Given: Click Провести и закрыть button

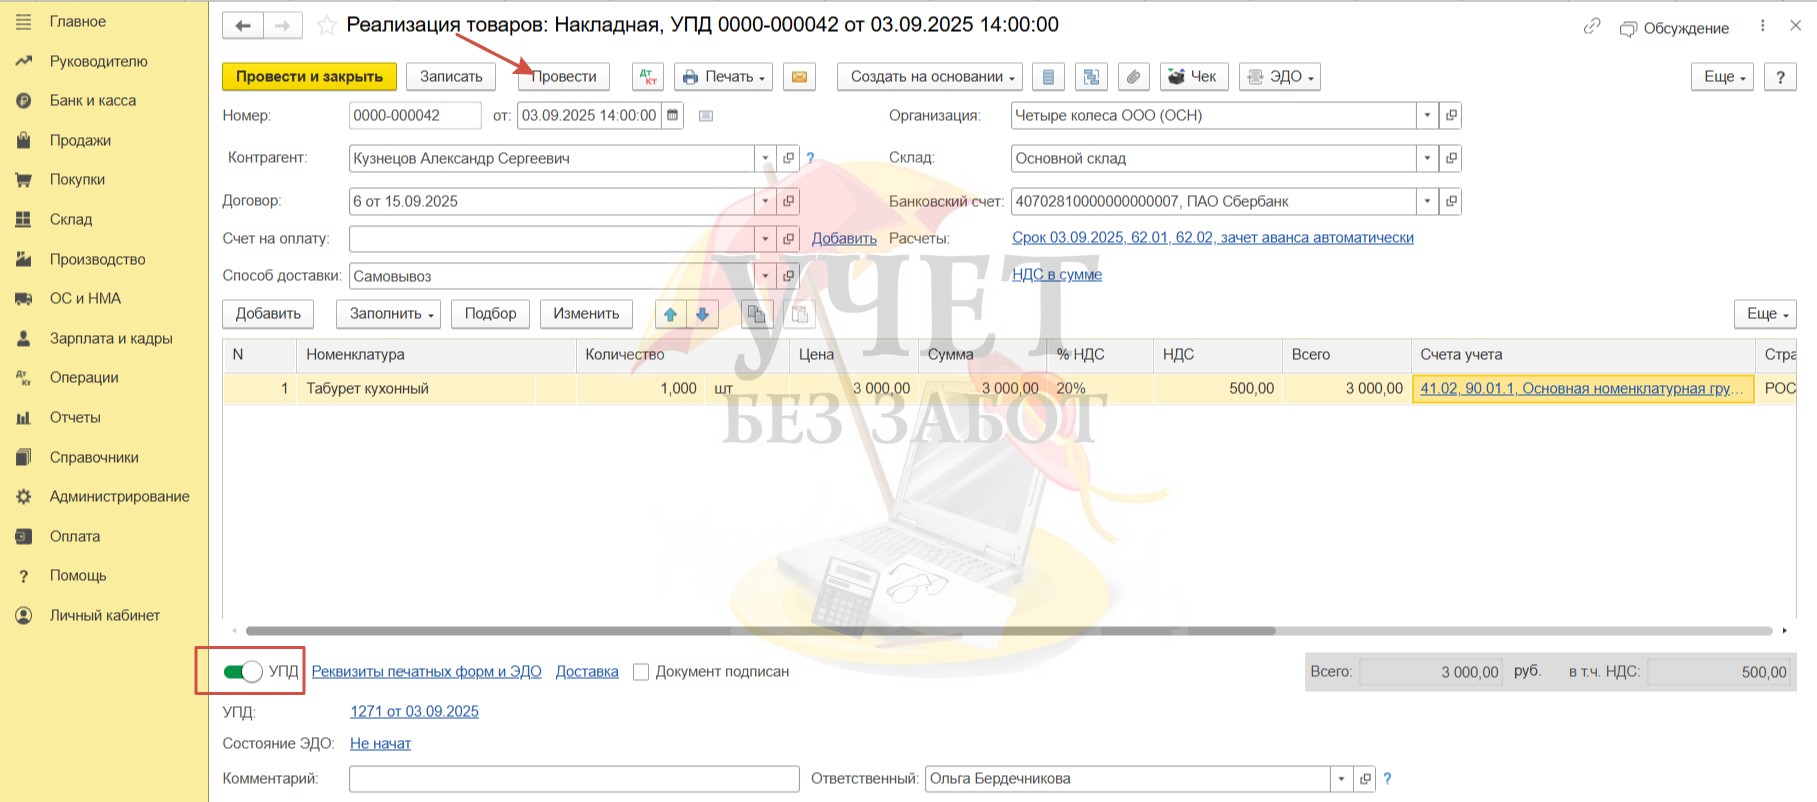Looking at the screenshot, I should pyautogui.click(x=309, y=76).
